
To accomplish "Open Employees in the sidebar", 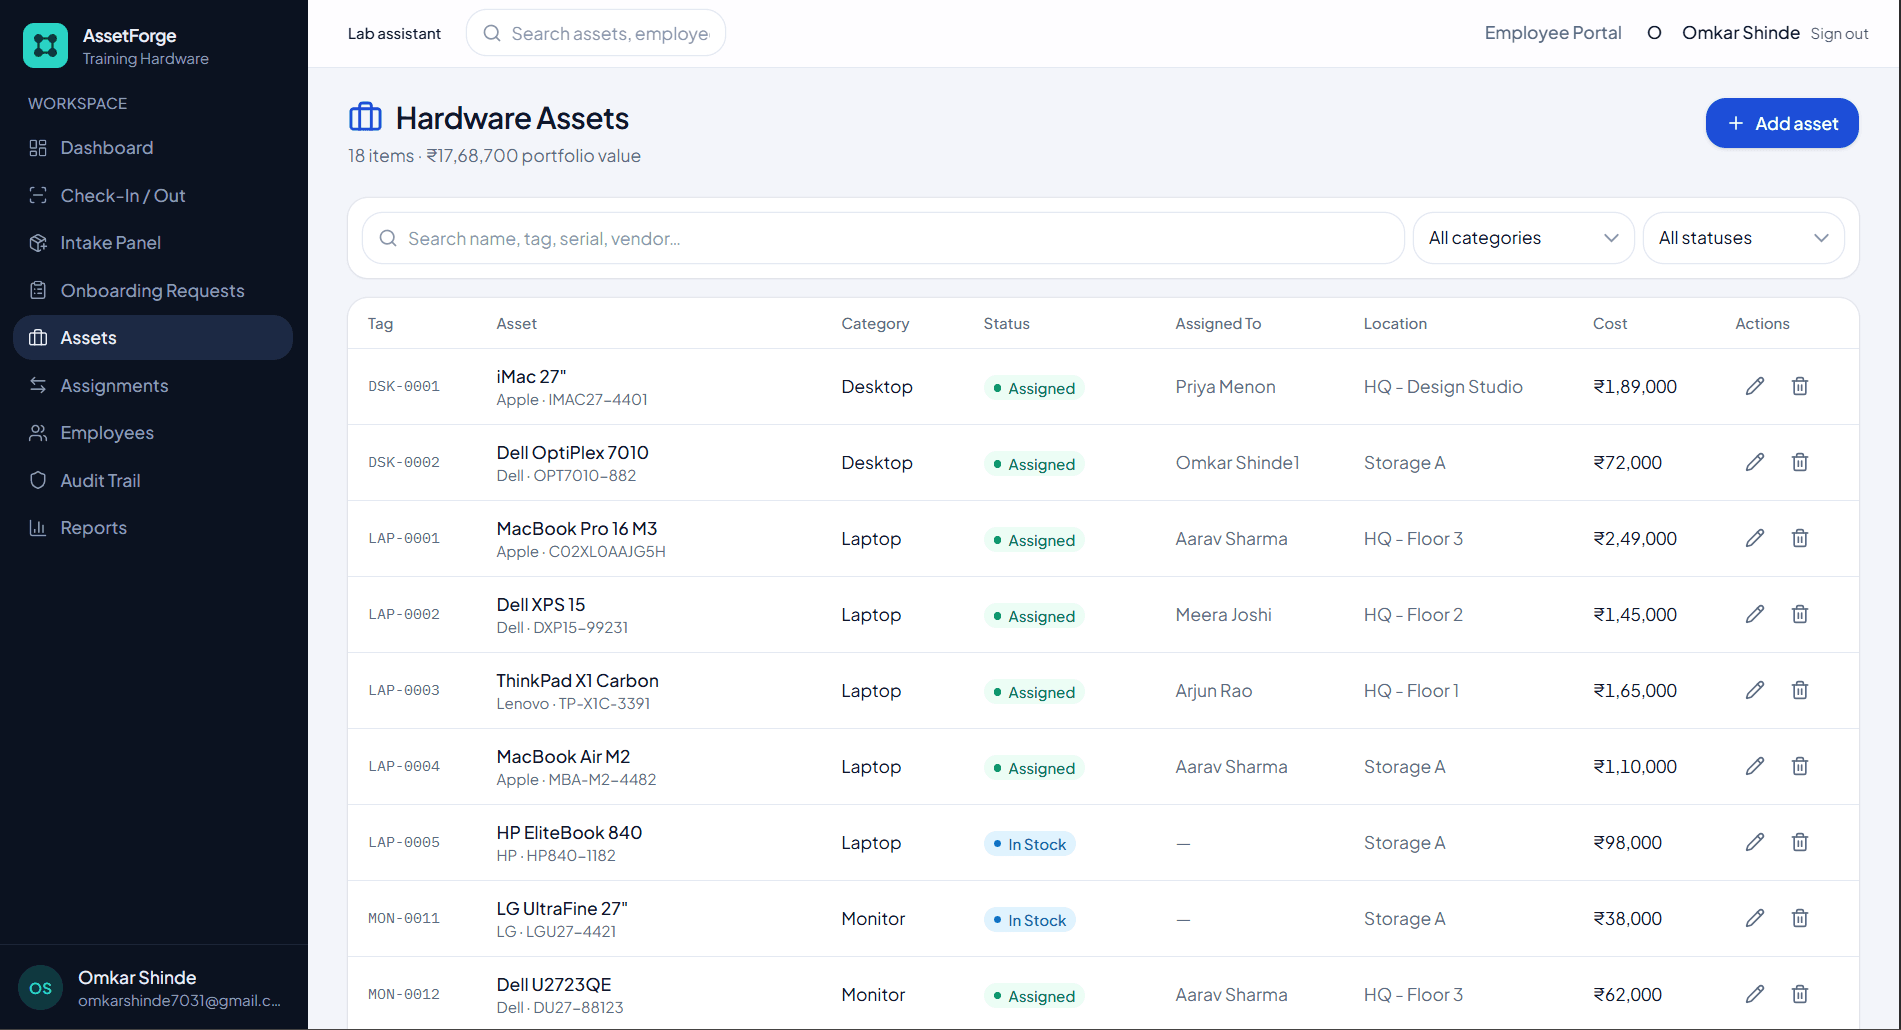I will tap(153, 433).
